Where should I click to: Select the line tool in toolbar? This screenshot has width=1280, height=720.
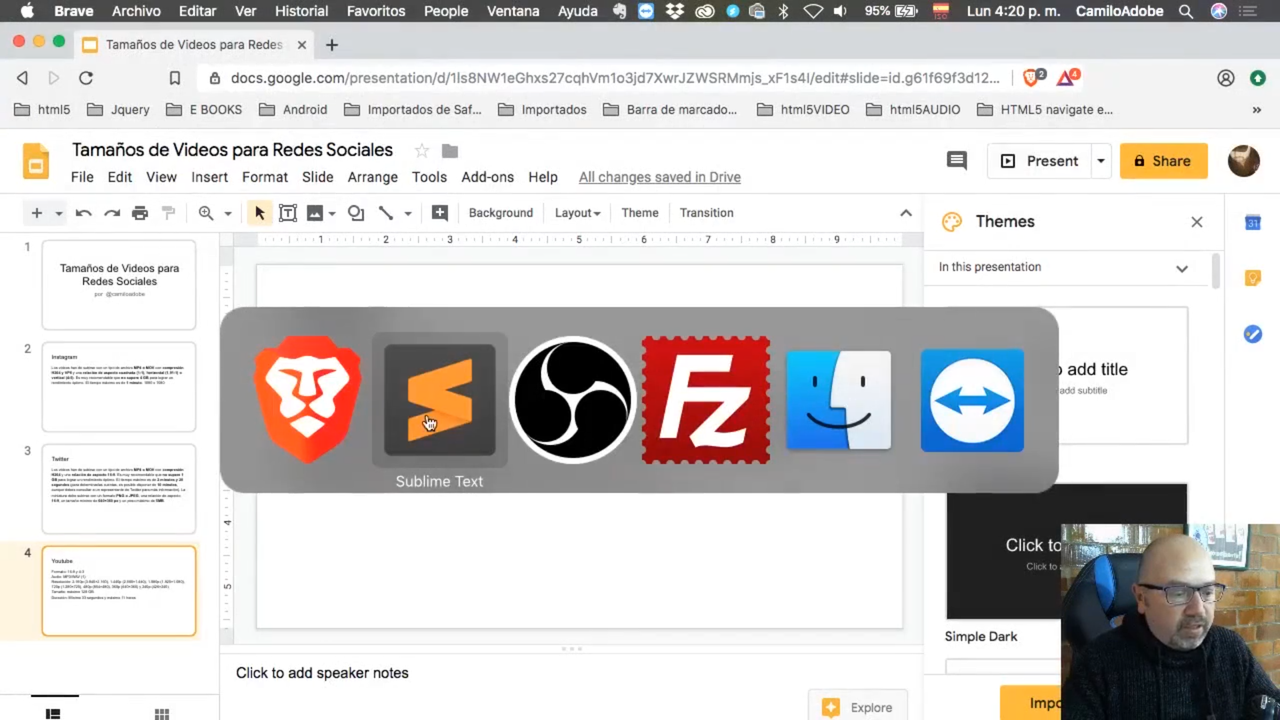pos(386,213)
